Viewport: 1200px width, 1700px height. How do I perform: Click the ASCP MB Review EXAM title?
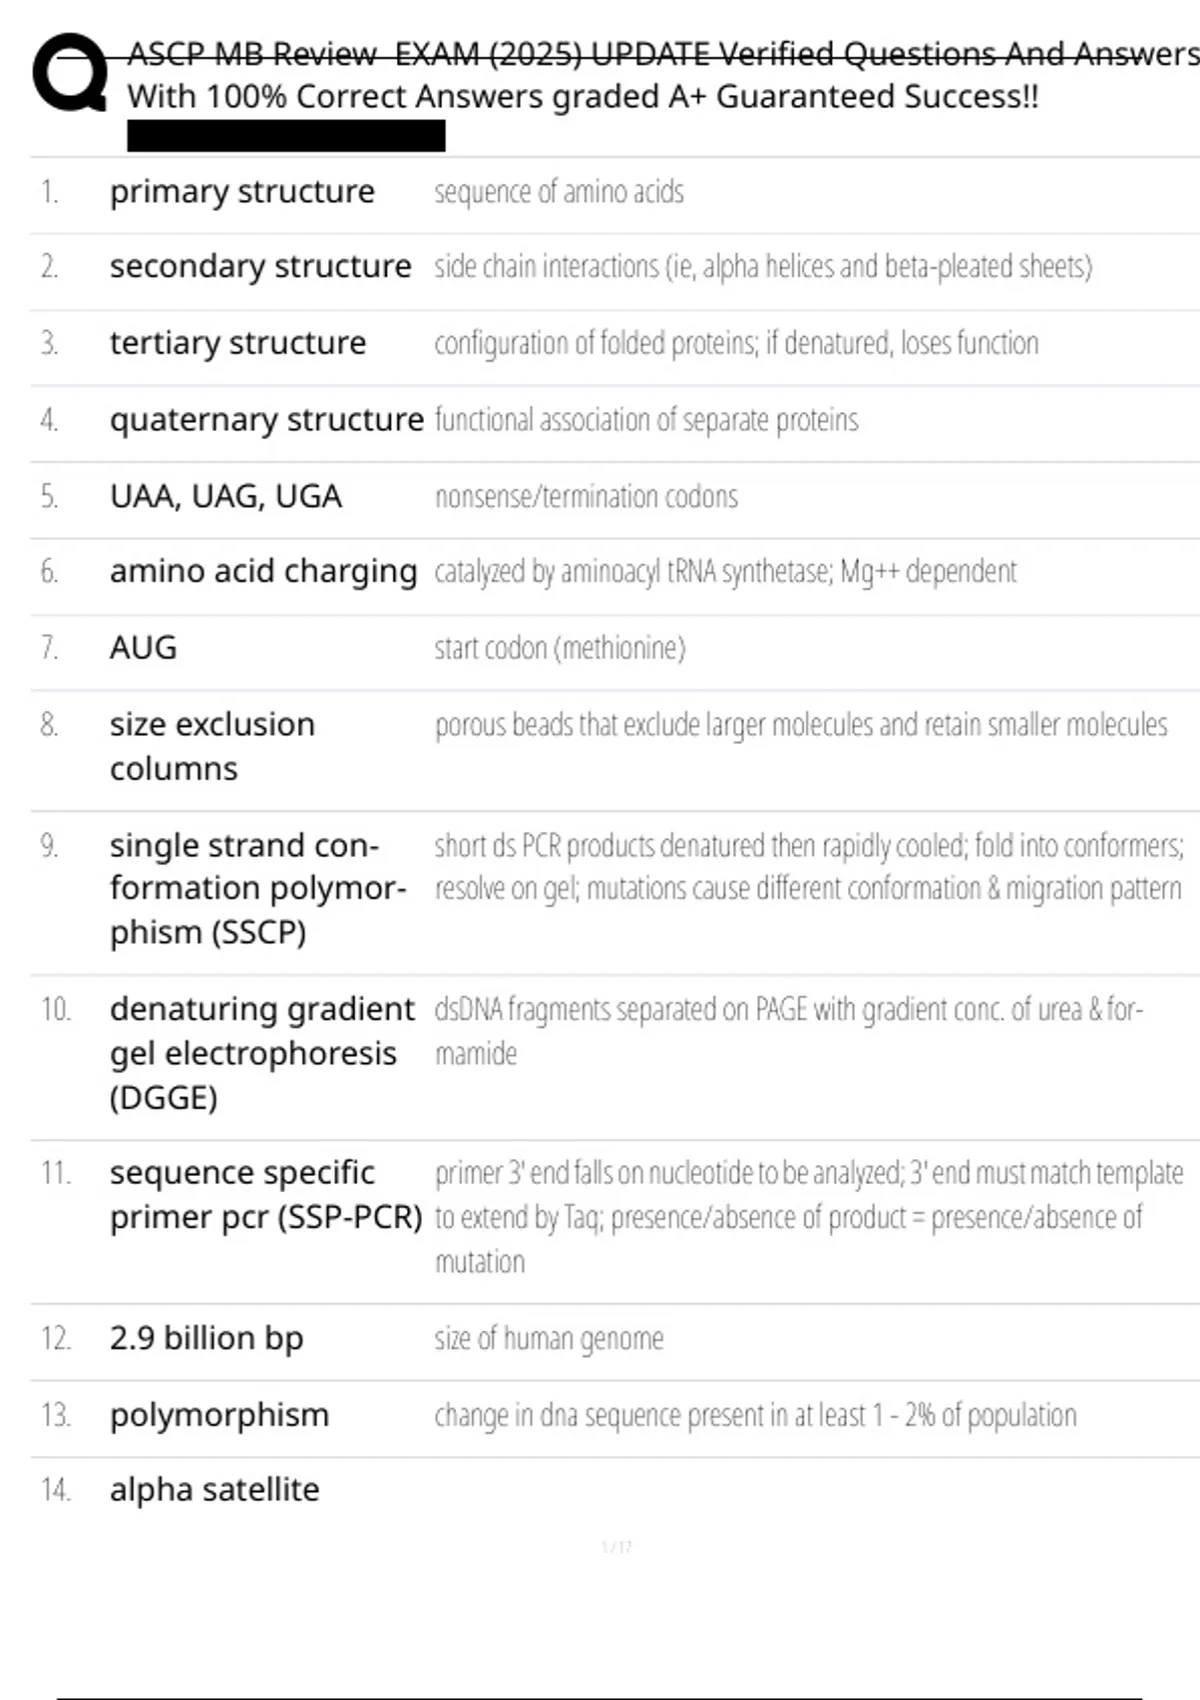(x=660, y=75)
